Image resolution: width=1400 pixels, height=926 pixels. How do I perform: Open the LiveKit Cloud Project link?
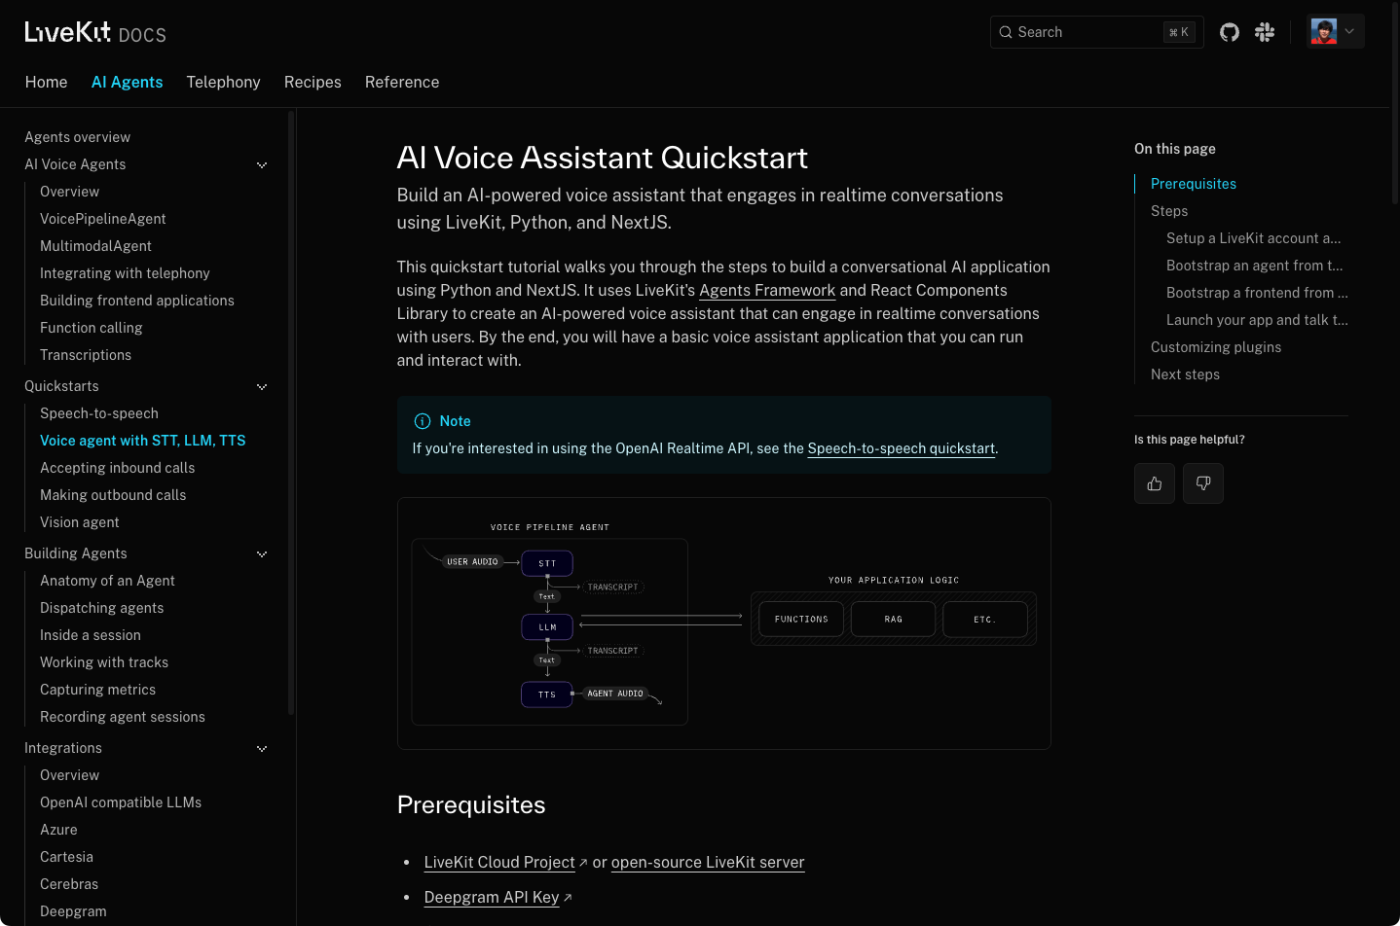click(x=499, y=862)
